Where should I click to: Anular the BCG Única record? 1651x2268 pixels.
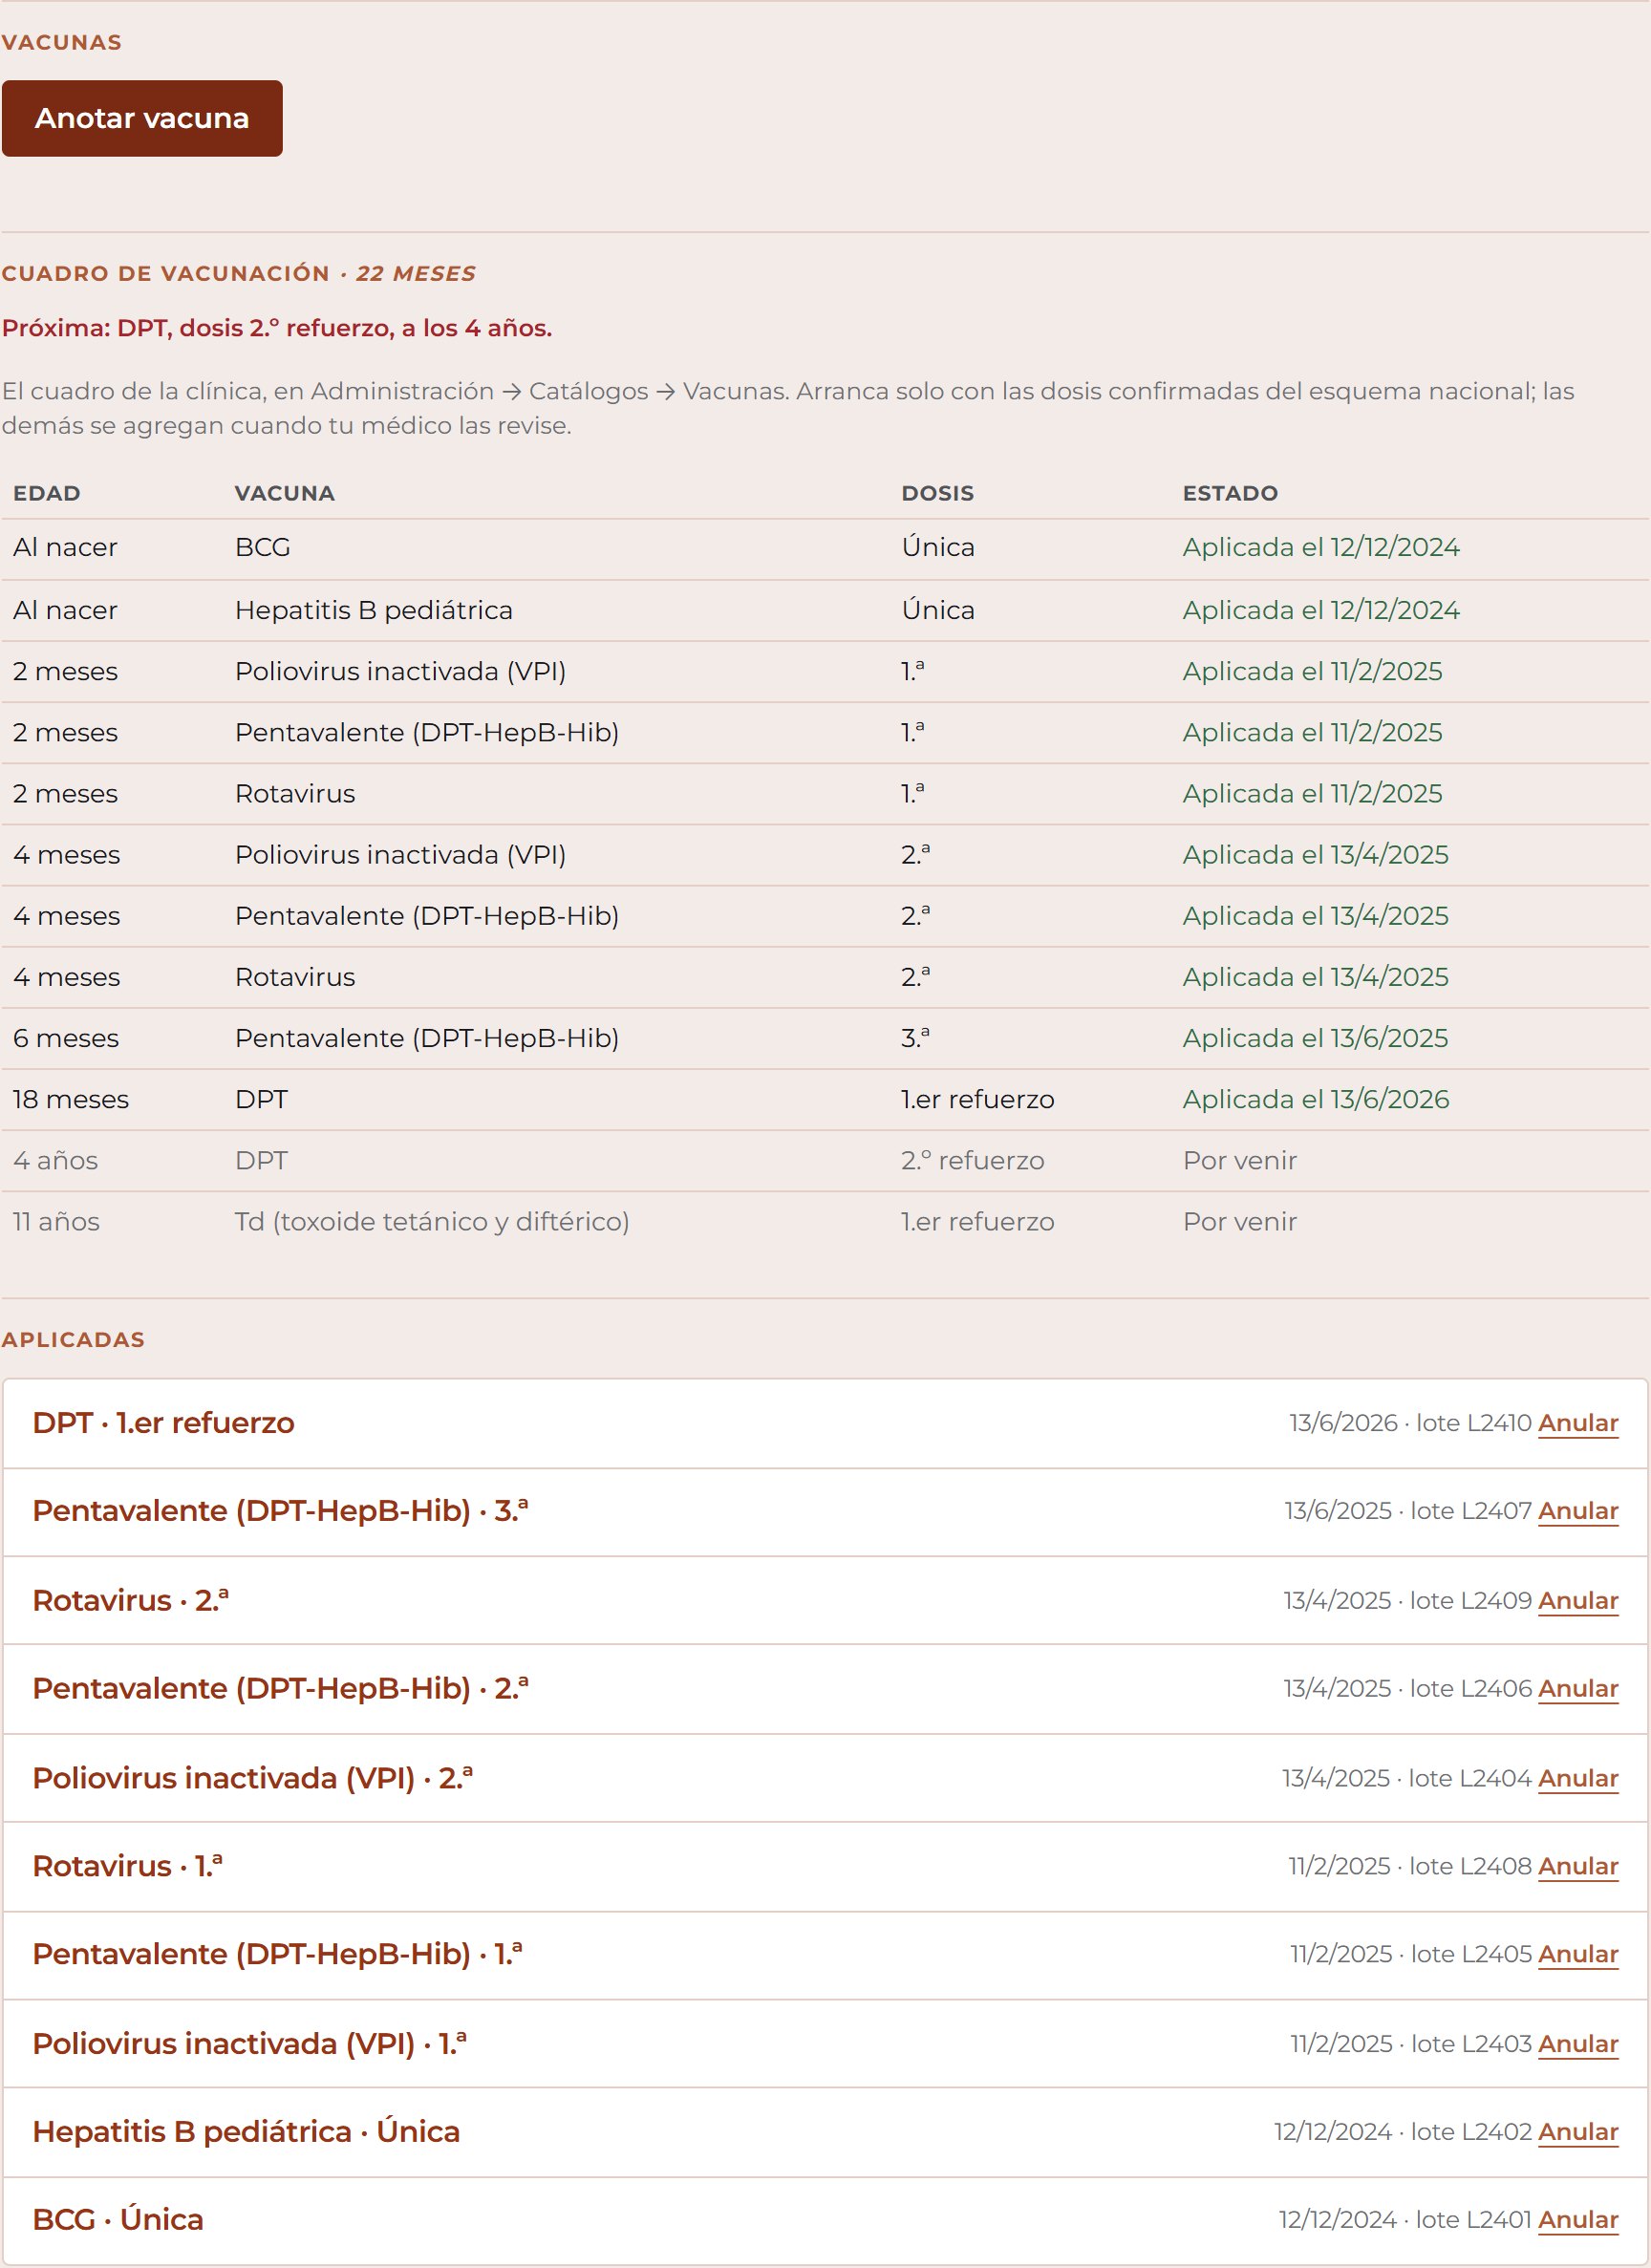(x=1578, y=2220)
